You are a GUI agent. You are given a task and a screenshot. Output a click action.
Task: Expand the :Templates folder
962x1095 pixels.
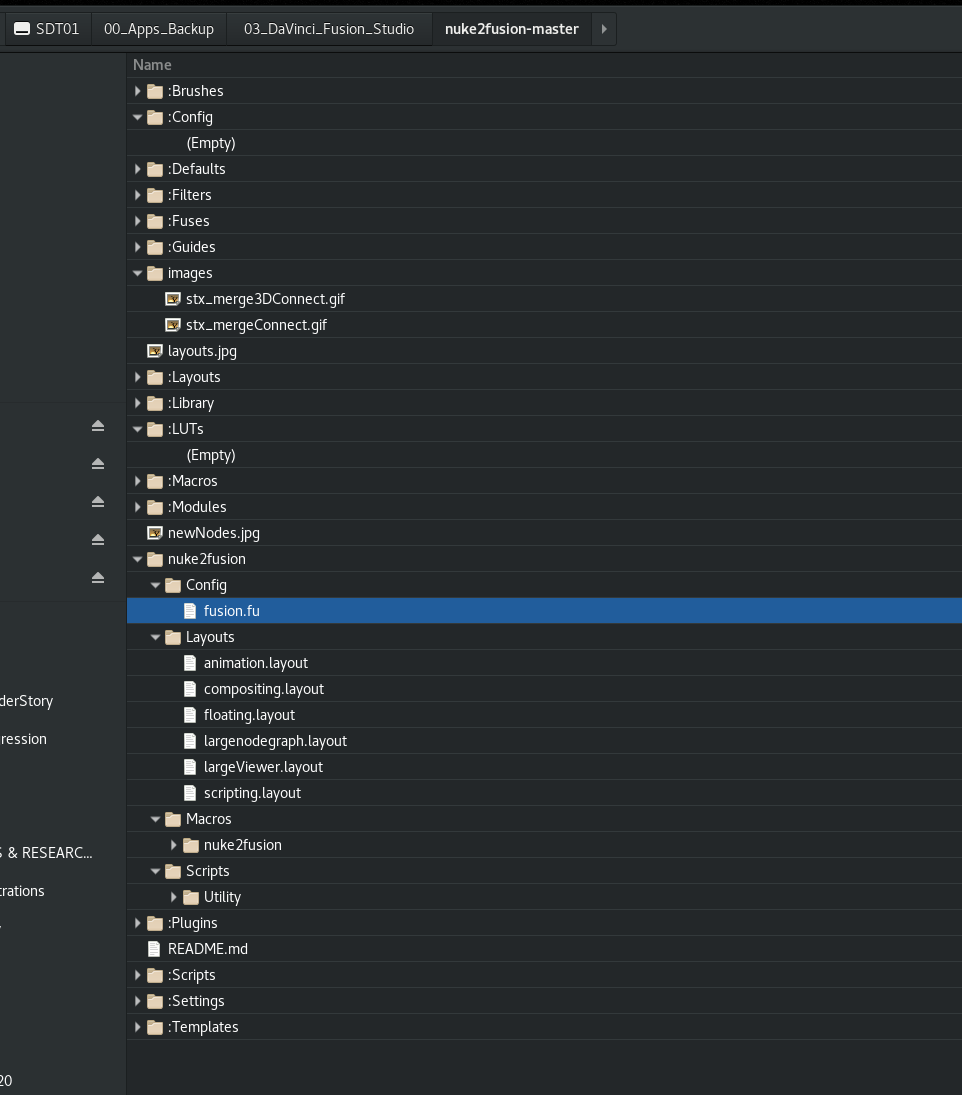click(138, 1027)
